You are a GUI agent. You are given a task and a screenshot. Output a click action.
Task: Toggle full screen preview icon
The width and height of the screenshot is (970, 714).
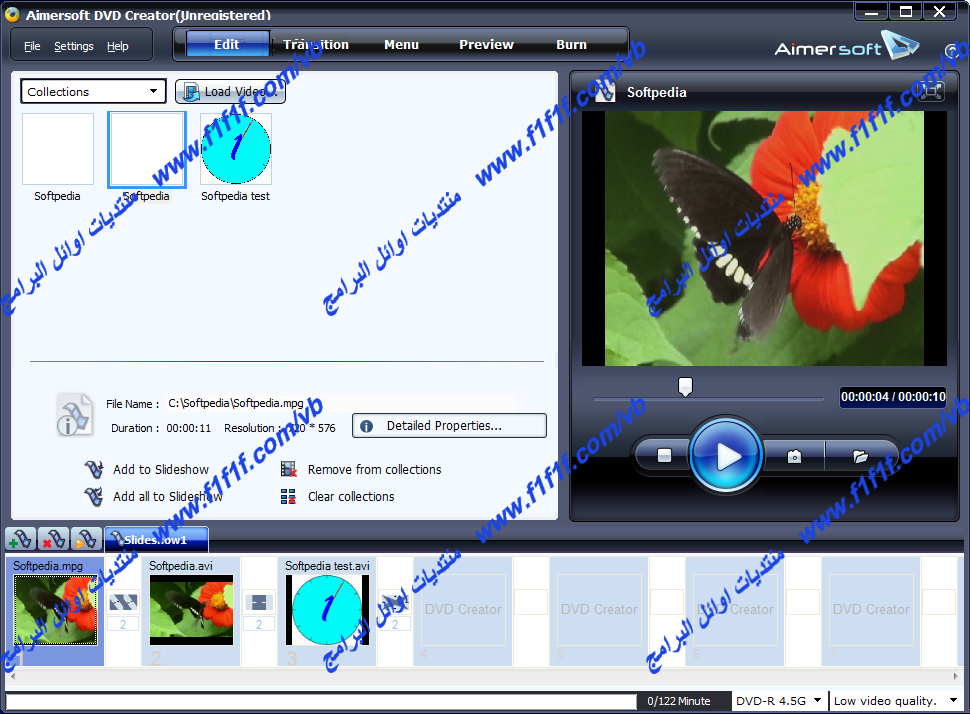click(x=931, y=92)
